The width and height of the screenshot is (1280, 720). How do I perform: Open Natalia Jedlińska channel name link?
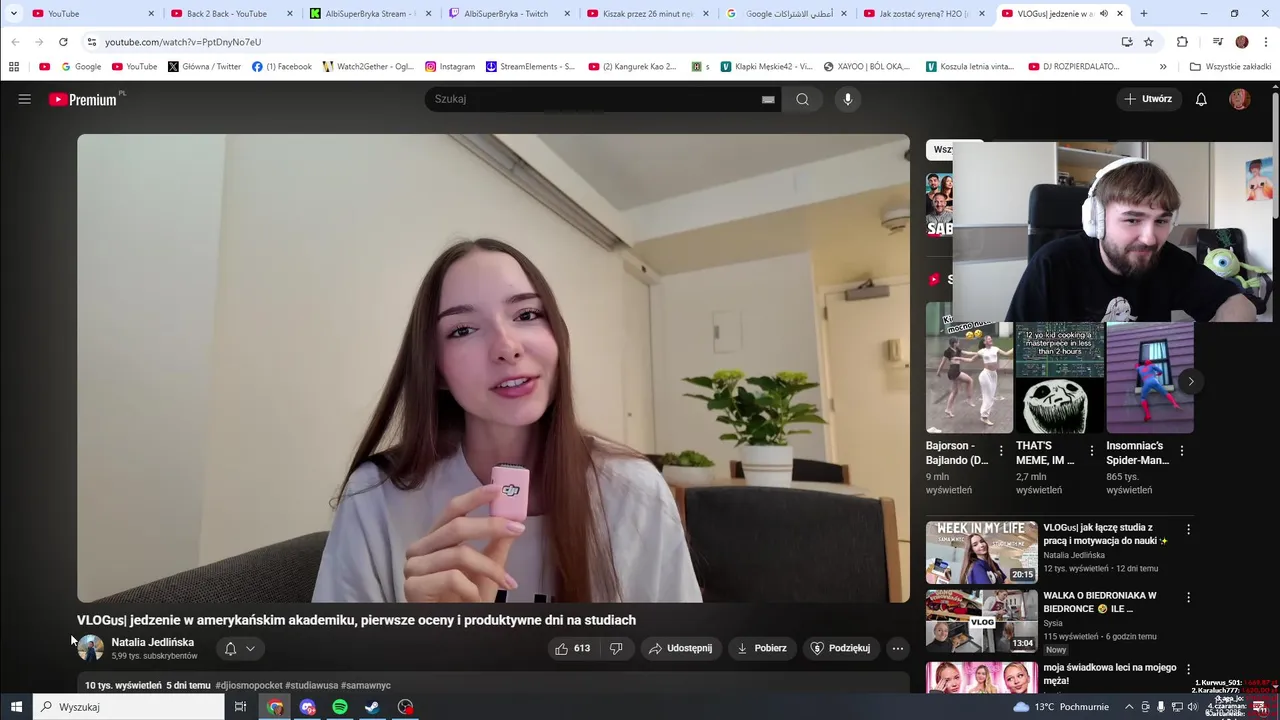(153, 642)
